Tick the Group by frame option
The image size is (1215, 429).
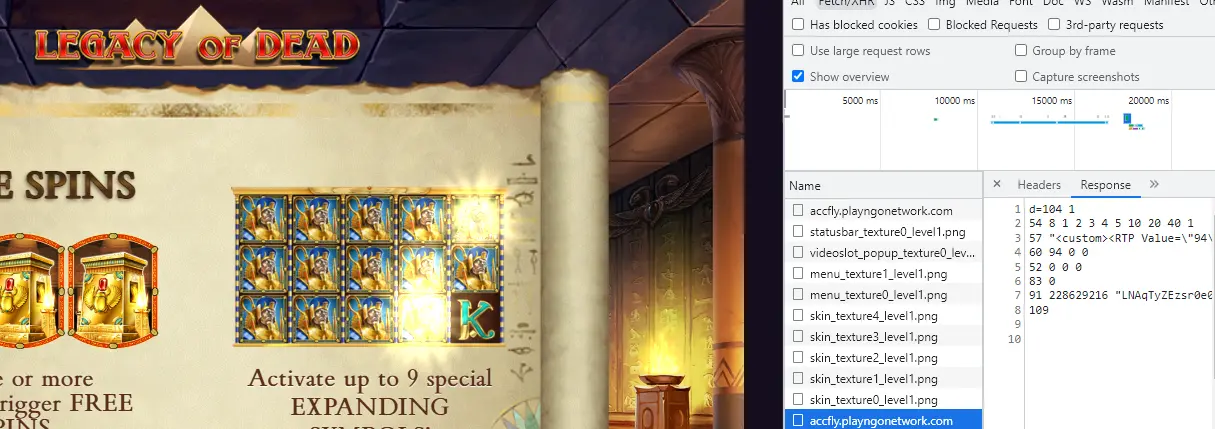(1021, 51)
